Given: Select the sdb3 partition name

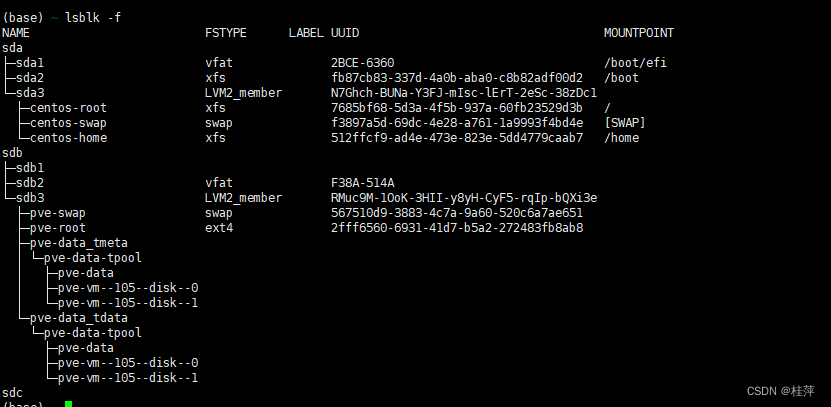Looking at the screenshot, I should point(30,198).
